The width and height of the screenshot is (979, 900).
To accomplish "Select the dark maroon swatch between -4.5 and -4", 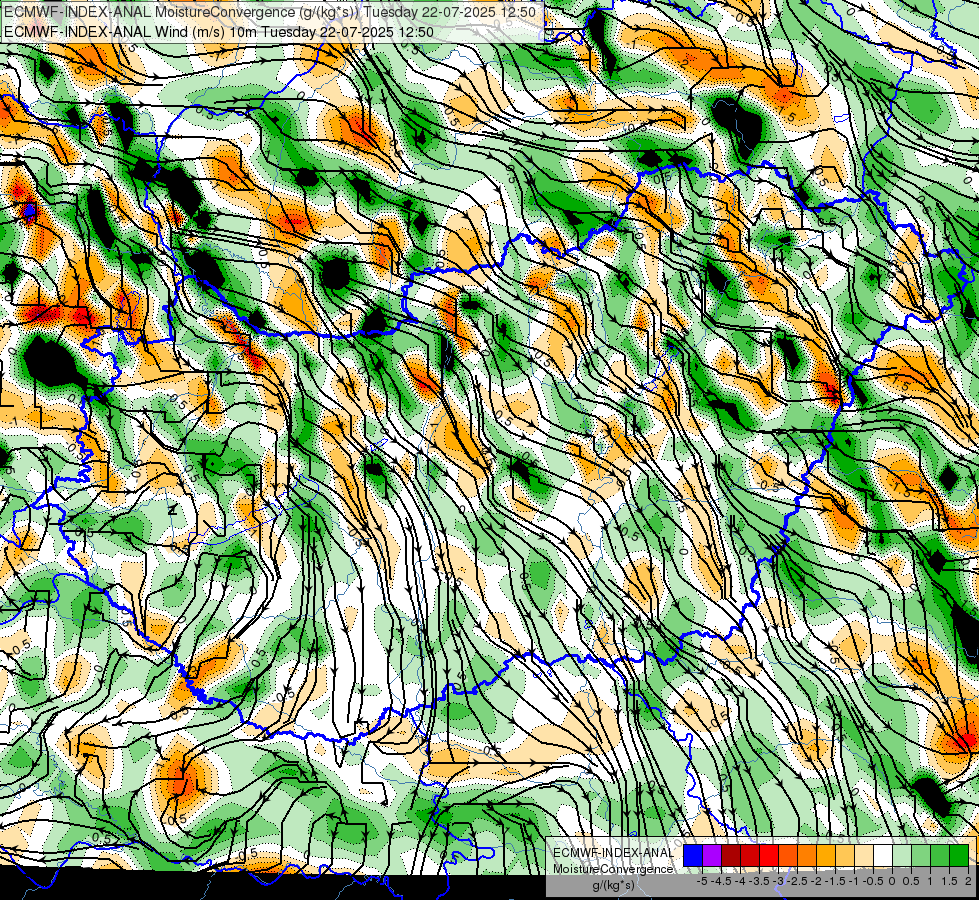I will [731, 855].
